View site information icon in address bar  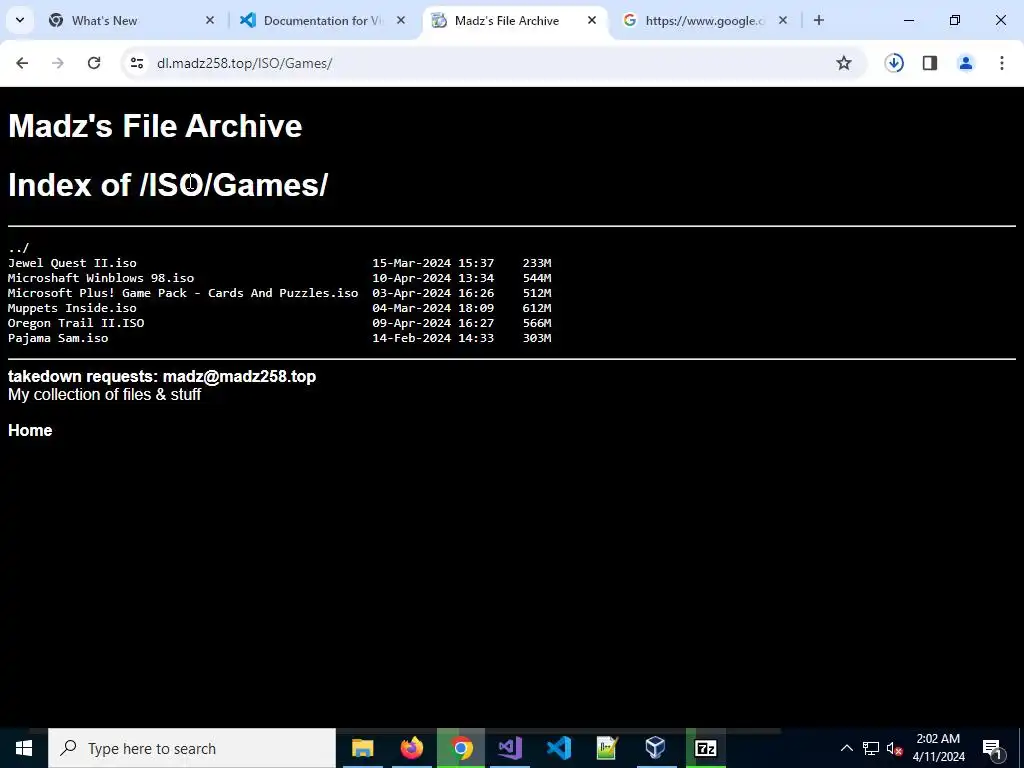point(136,63)
